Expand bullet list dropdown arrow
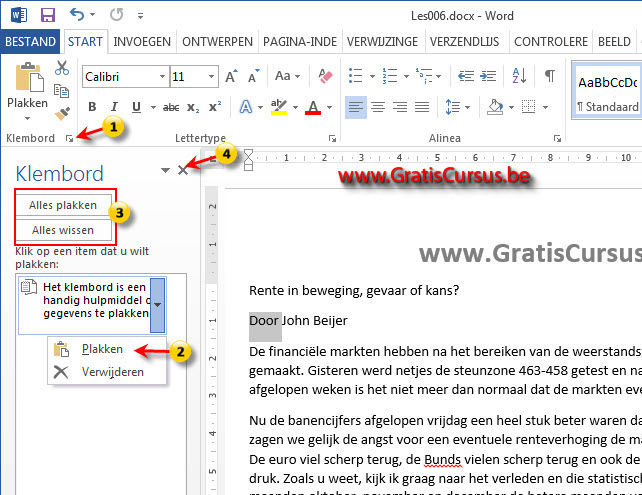The image size is (642, 495). pyautogui.click(x=372, y=76)
